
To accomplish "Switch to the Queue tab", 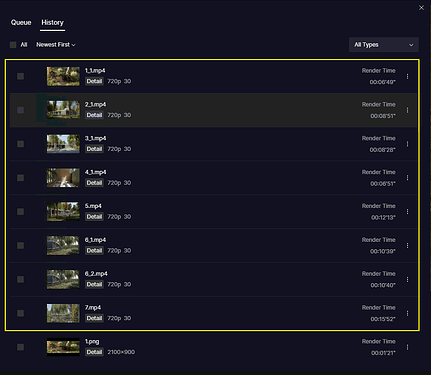I will tap(21, 22).
